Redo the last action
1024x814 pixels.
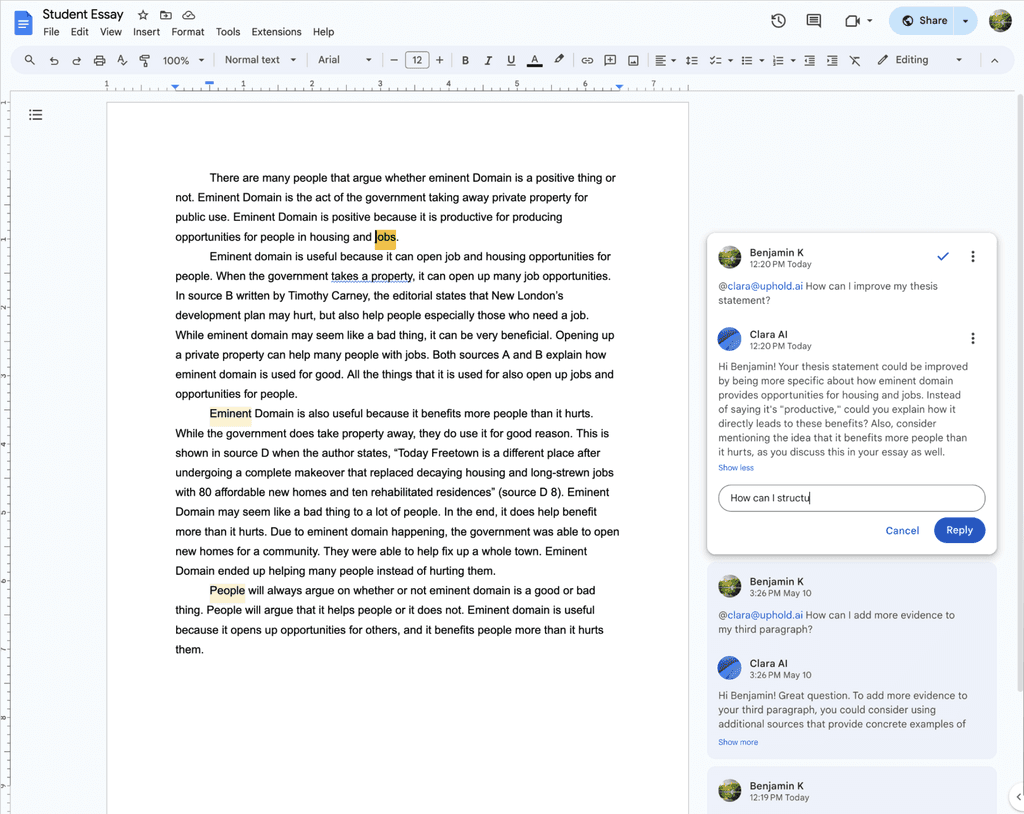click(76, 60)
